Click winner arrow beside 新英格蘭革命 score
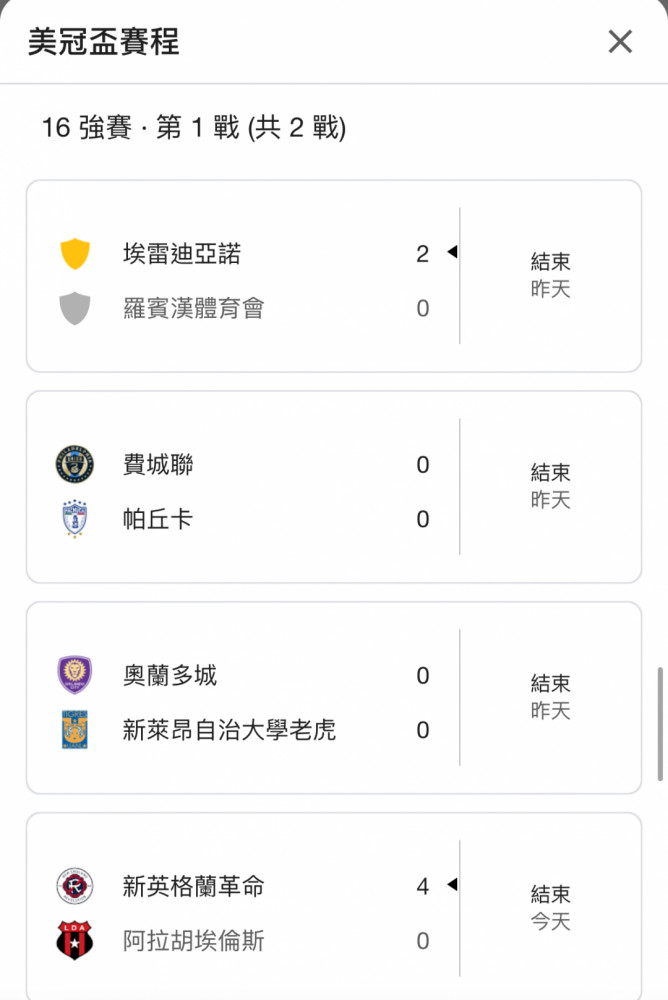 [x=452, y=885]
